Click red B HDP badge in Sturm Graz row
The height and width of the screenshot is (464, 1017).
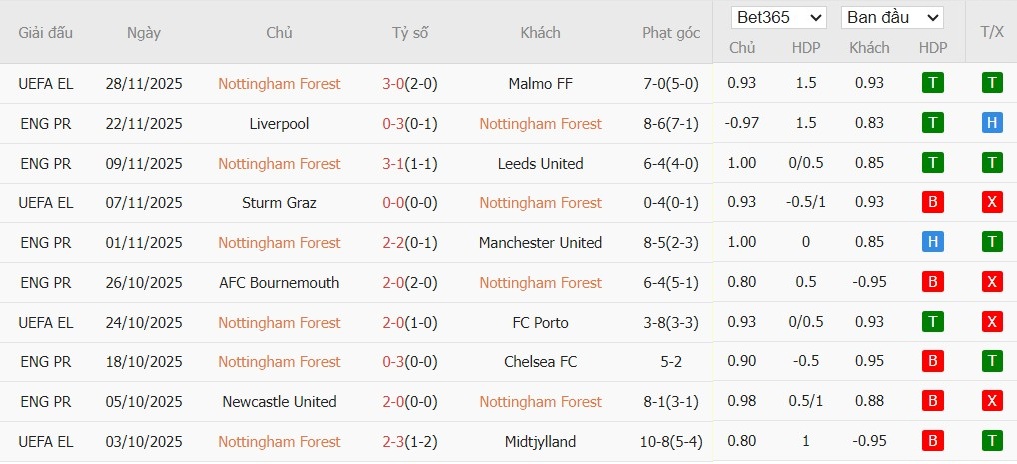932,203
